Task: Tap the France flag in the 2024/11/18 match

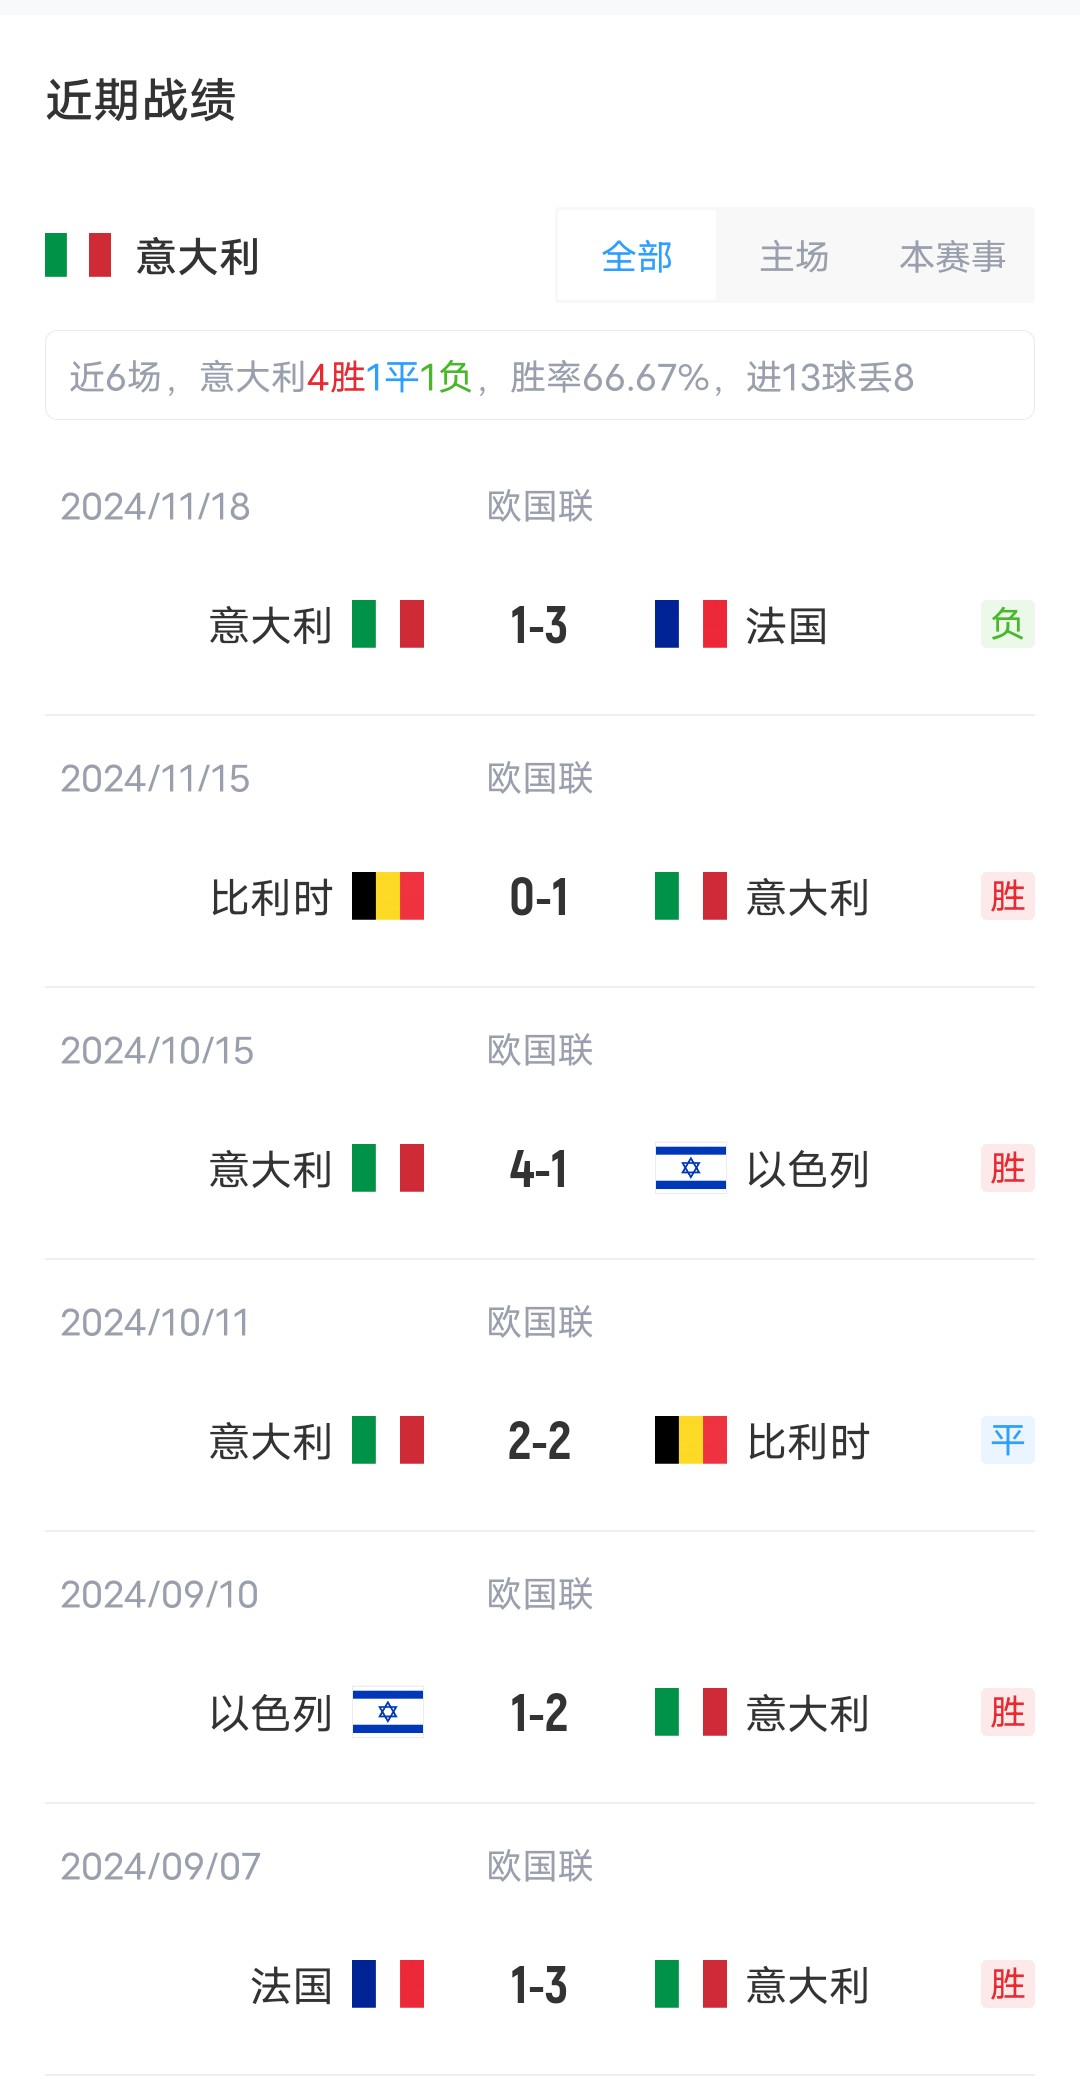Action: click(690, 624)
